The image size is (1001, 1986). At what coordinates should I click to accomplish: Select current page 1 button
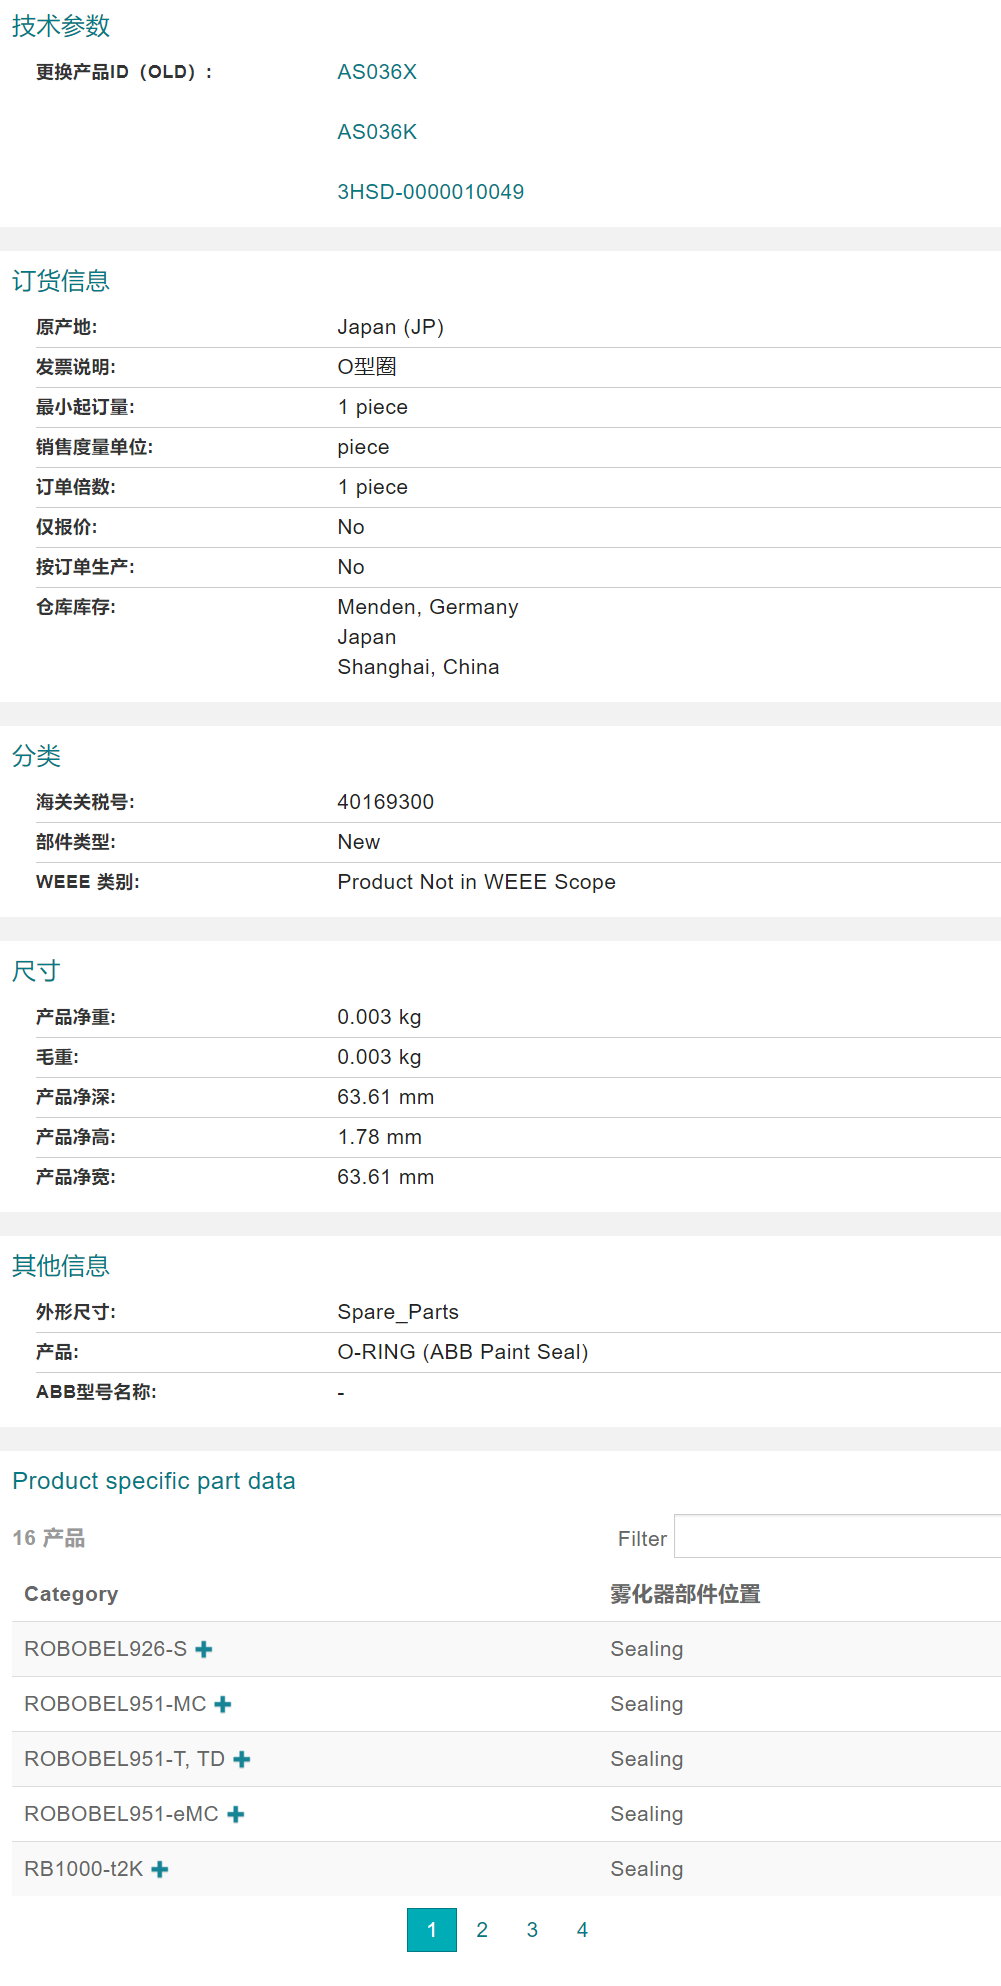(432, 1930)
